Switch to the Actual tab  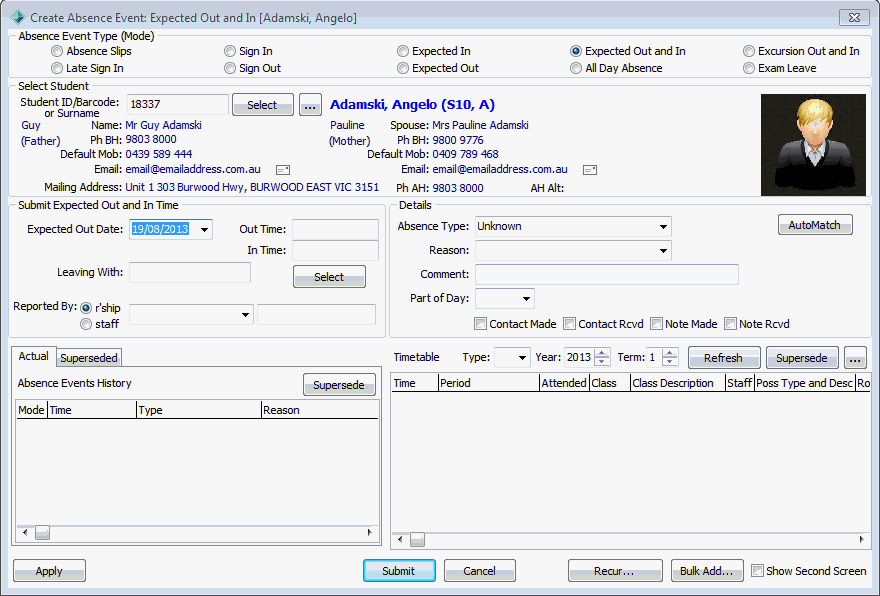(x=34, y=356)
